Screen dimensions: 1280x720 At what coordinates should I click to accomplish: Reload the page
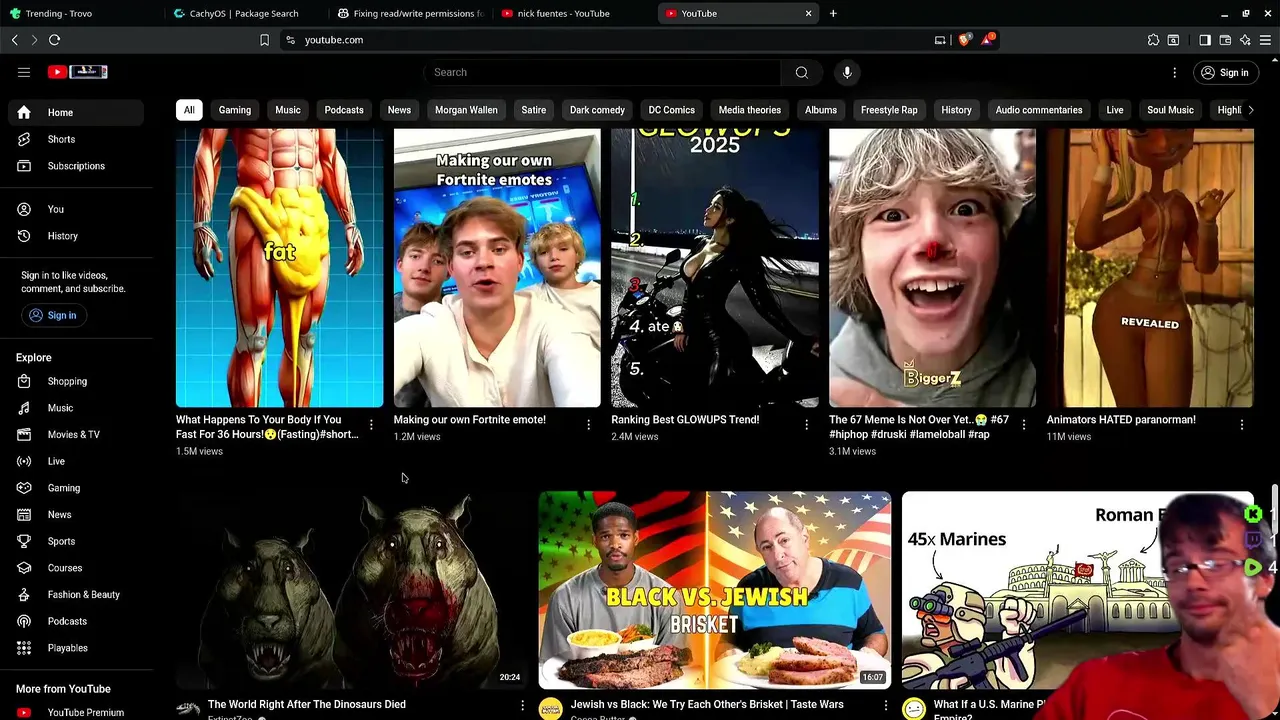[x=55, y=40]
